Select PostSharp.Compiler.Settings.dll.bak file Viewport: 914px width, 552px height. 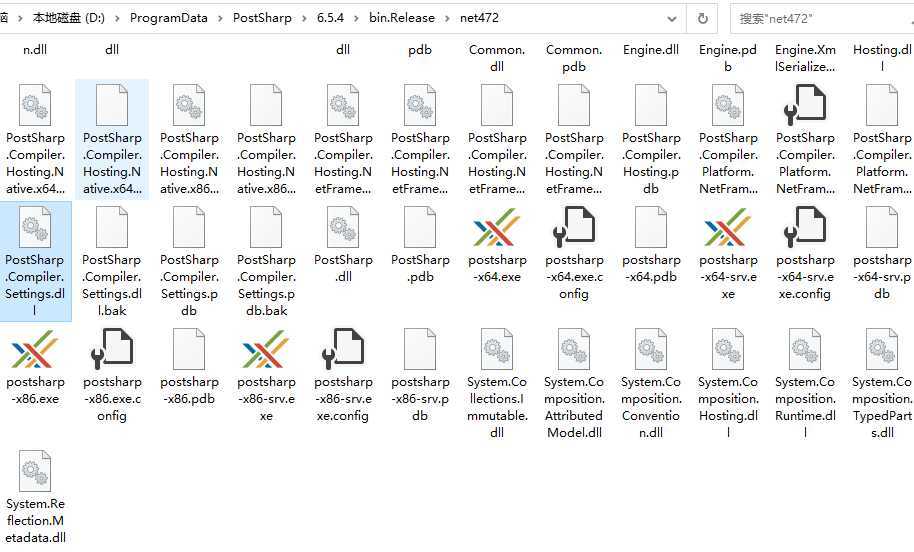click(x=112, y=261)
